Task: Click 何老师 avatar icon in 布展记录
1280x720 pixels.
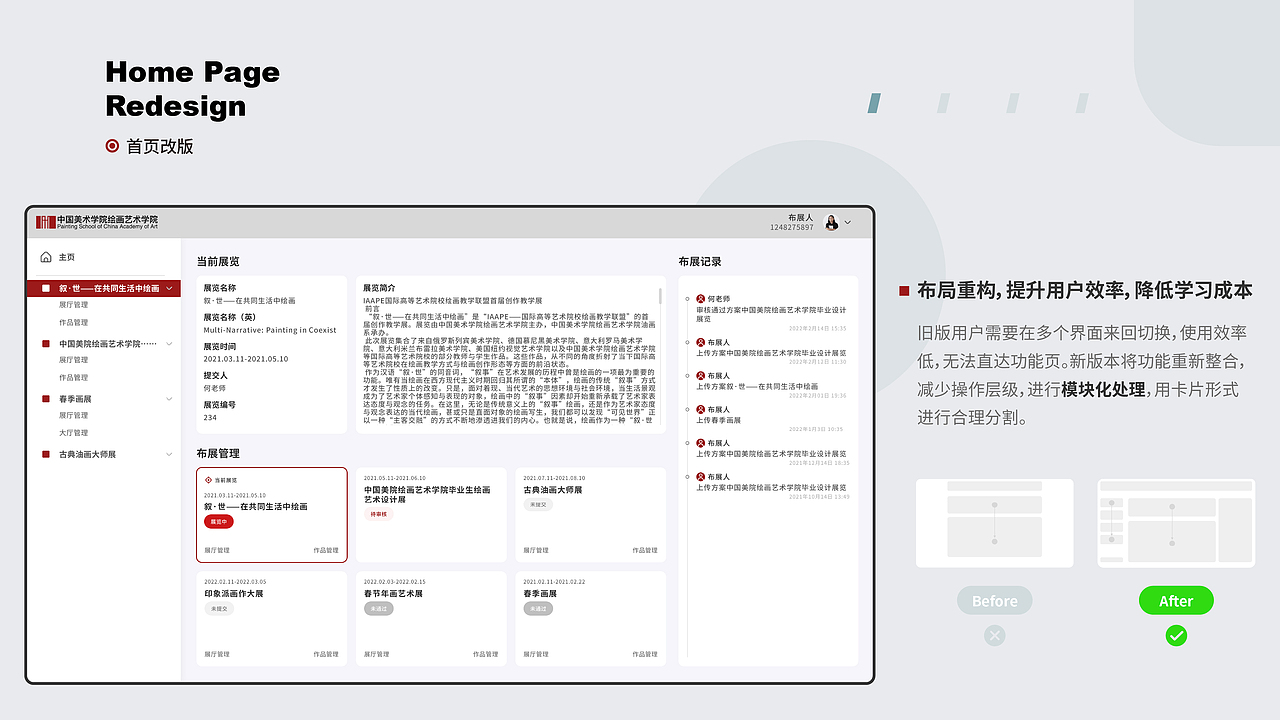Action: pos(701,299)
